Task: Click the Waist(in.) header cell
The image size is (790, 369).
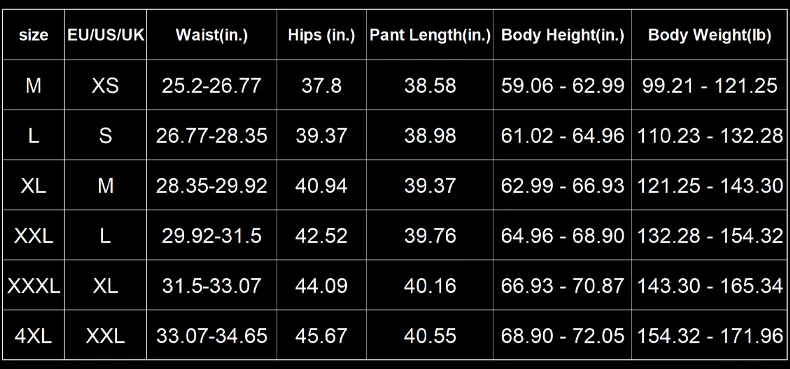Action: coord(212,35)
